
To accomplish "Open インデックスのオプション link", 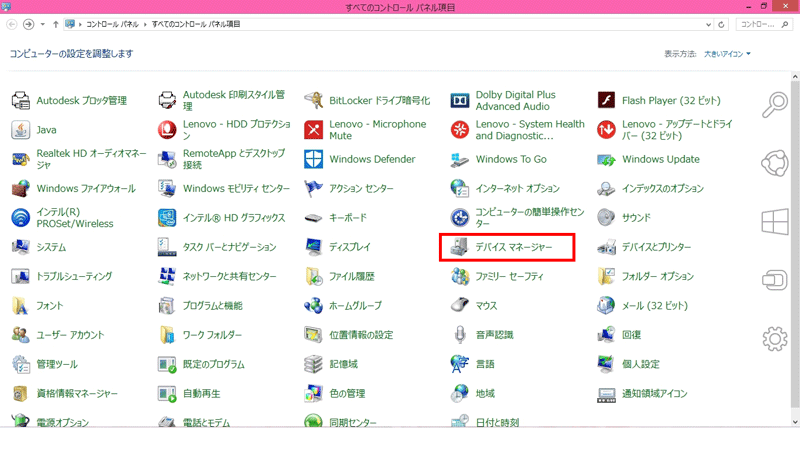I will click(662, 188).
